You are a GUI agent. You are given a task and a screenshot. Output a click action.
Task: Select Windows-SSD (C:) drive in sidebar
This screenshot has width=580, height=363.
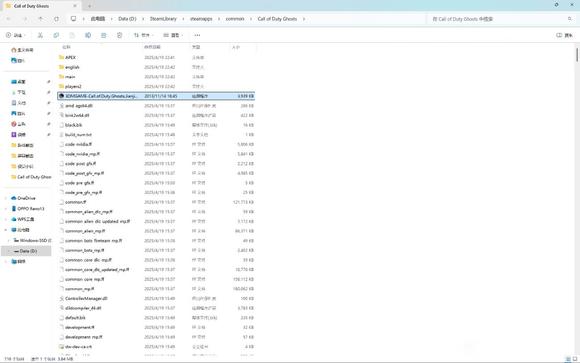tap(32, 241)
